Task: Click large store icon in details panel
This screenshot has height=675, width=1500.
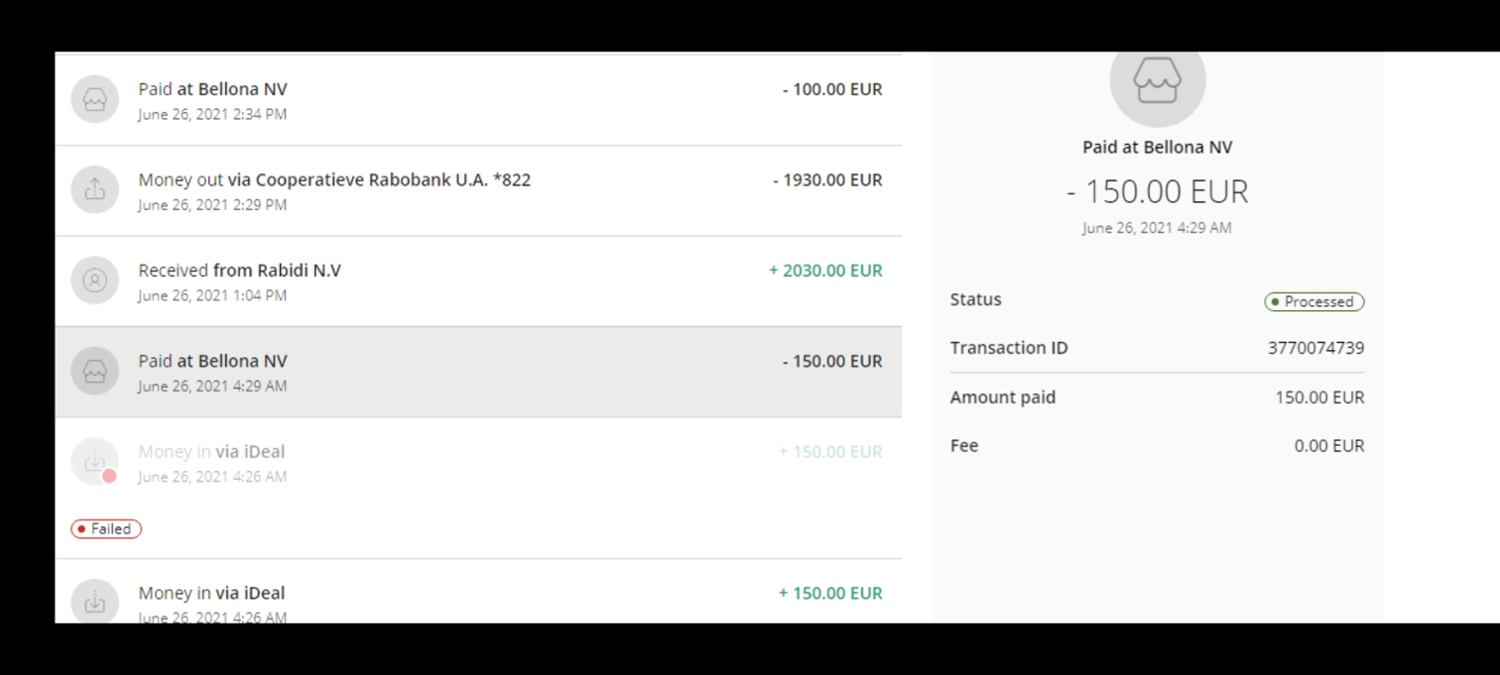Action: click(1157, 82)
